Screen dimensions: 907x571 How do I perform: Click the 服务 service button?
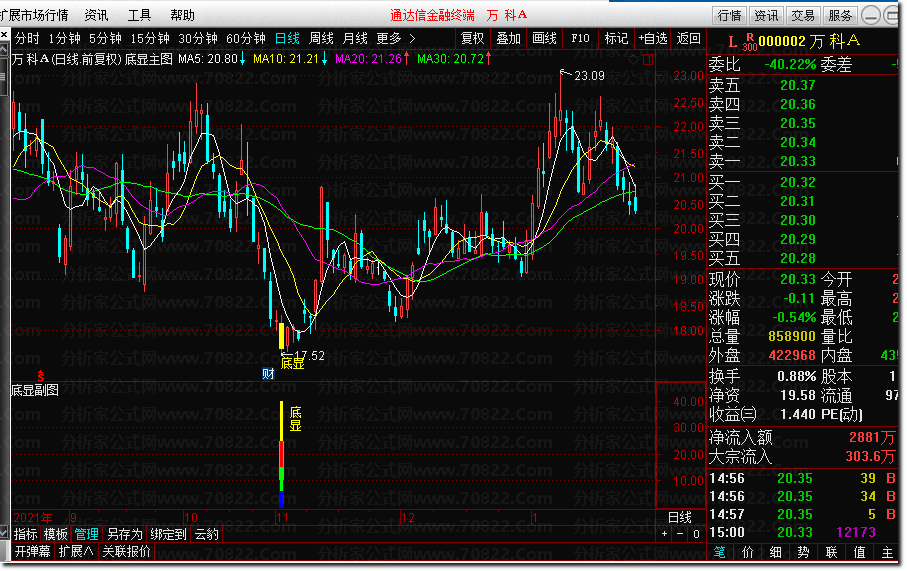tap(840, 16)
